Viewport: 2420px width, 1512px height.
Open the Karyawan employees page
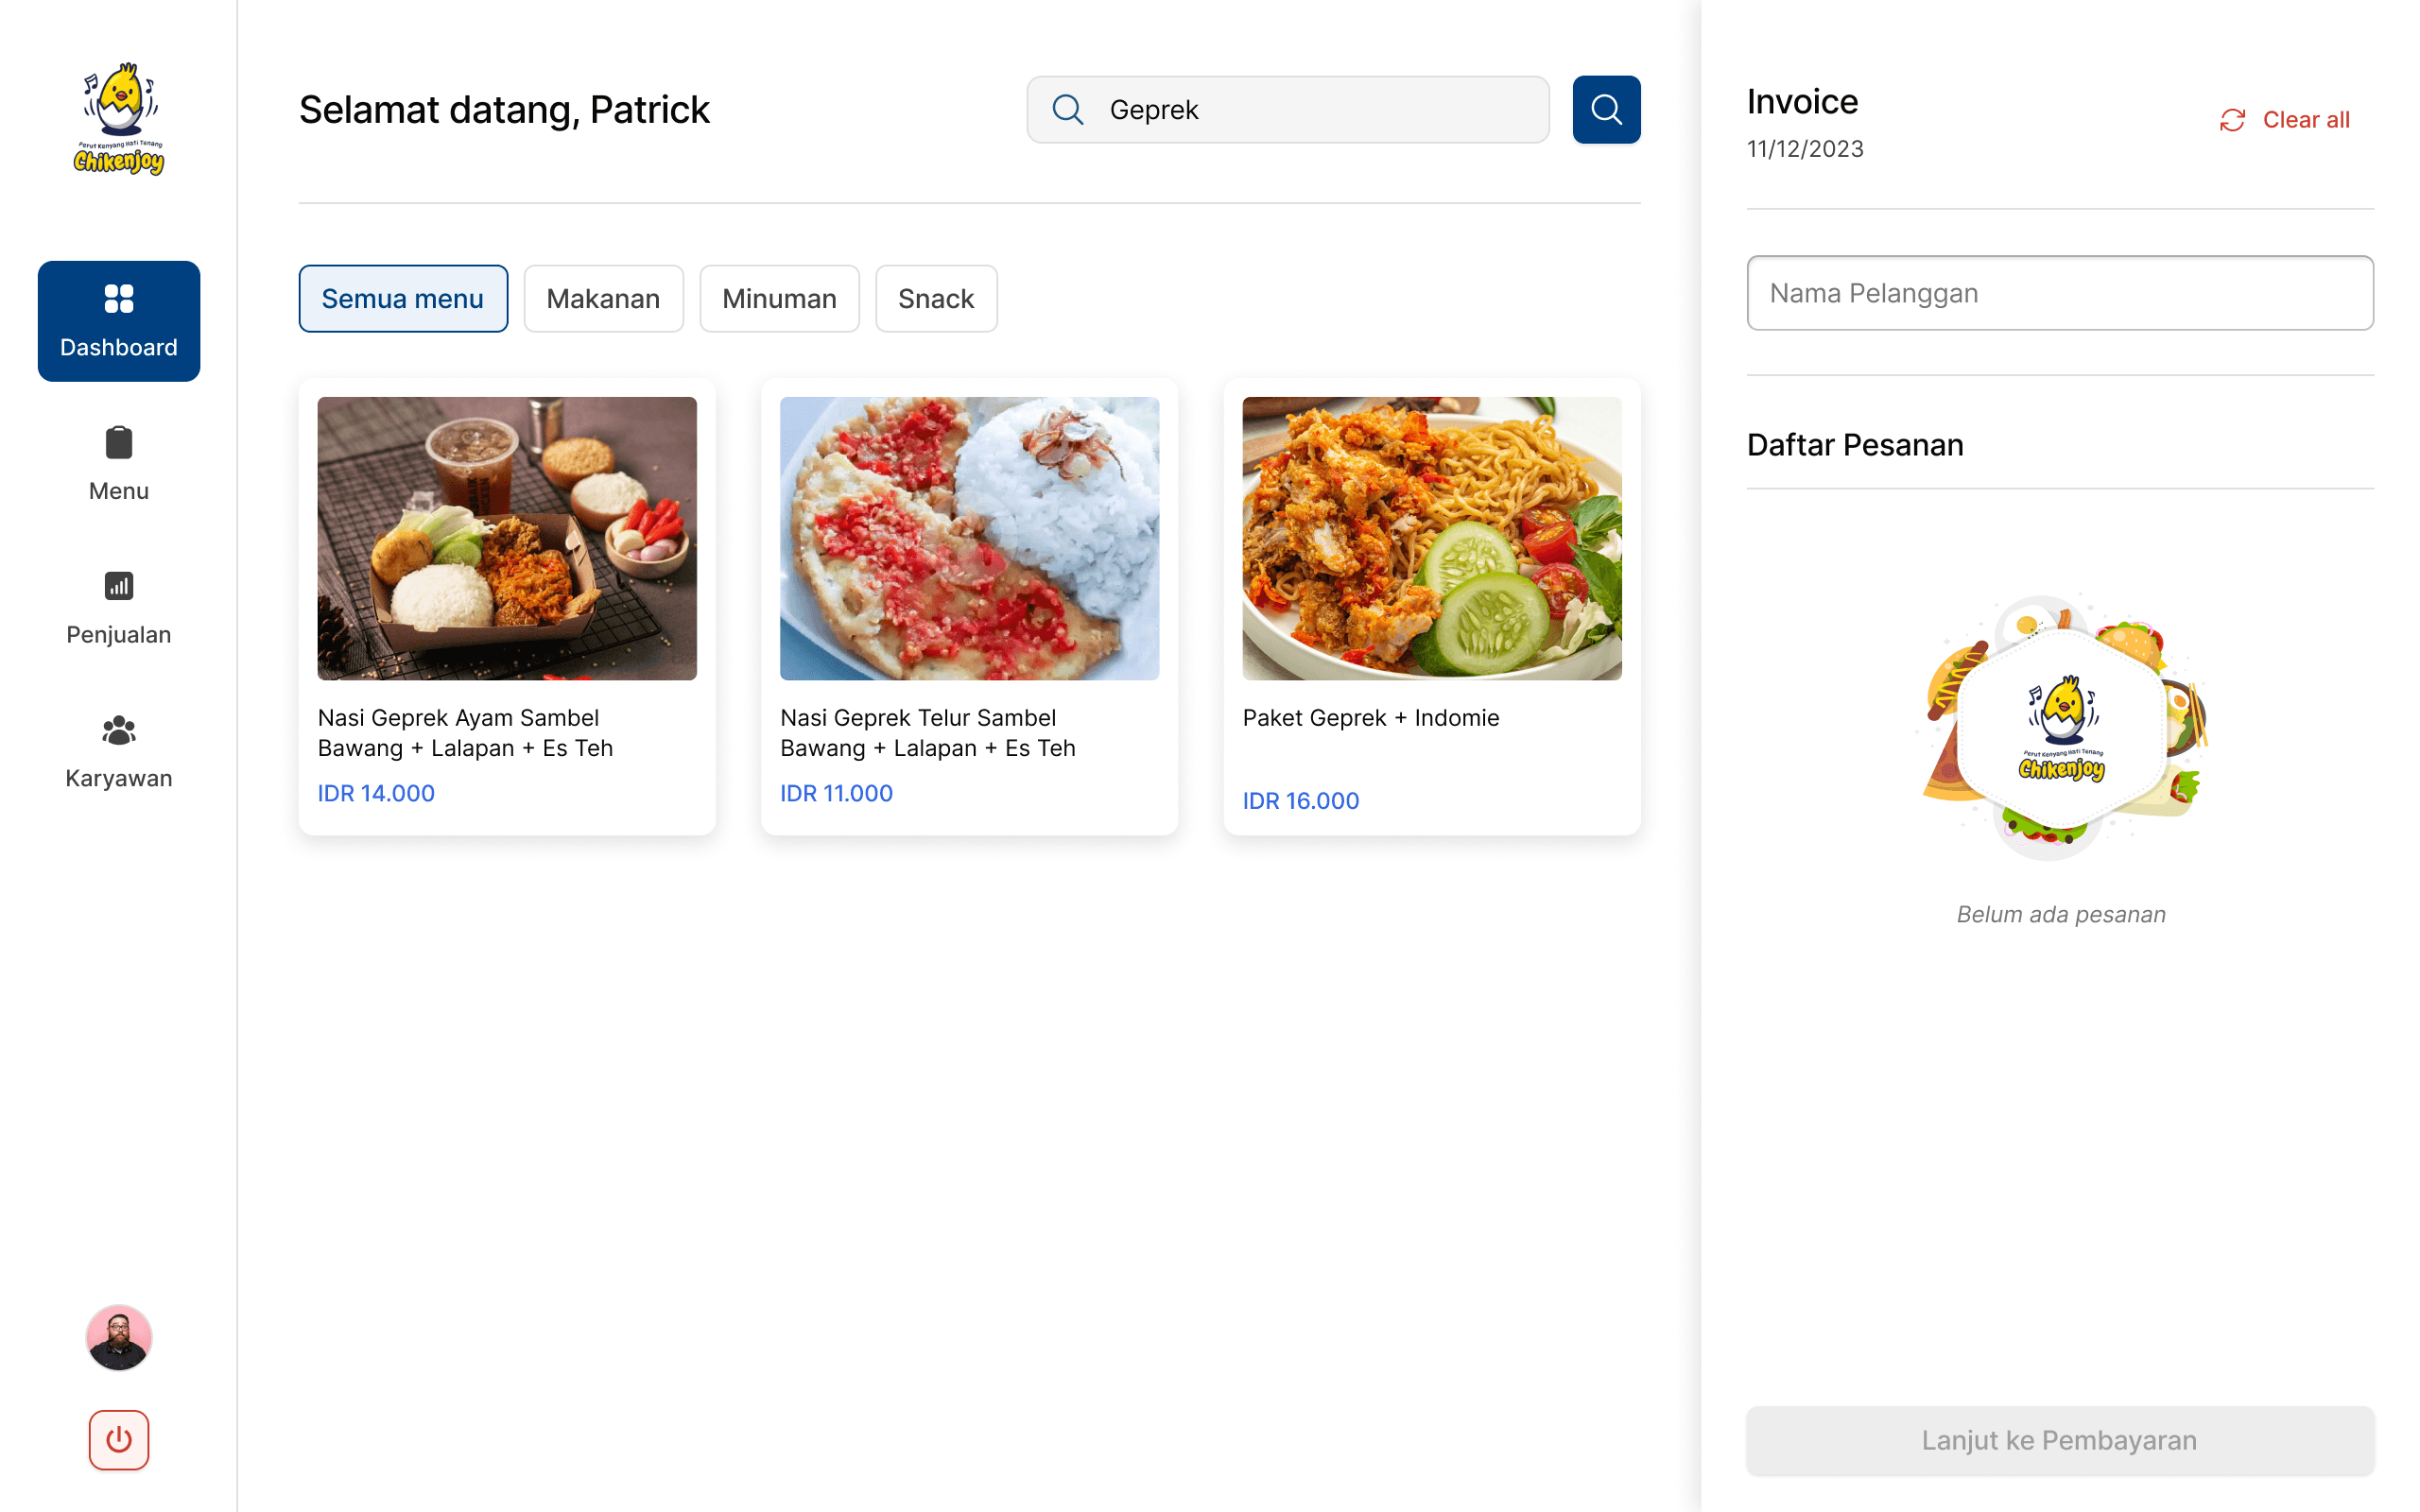(118, 751)
